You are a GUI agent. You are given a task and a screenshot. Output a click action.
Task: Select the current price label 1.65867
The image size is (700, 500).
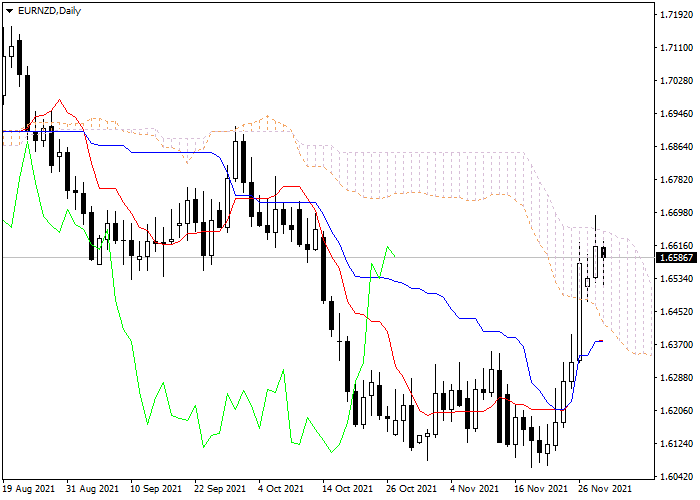click(x=677, y=258)
